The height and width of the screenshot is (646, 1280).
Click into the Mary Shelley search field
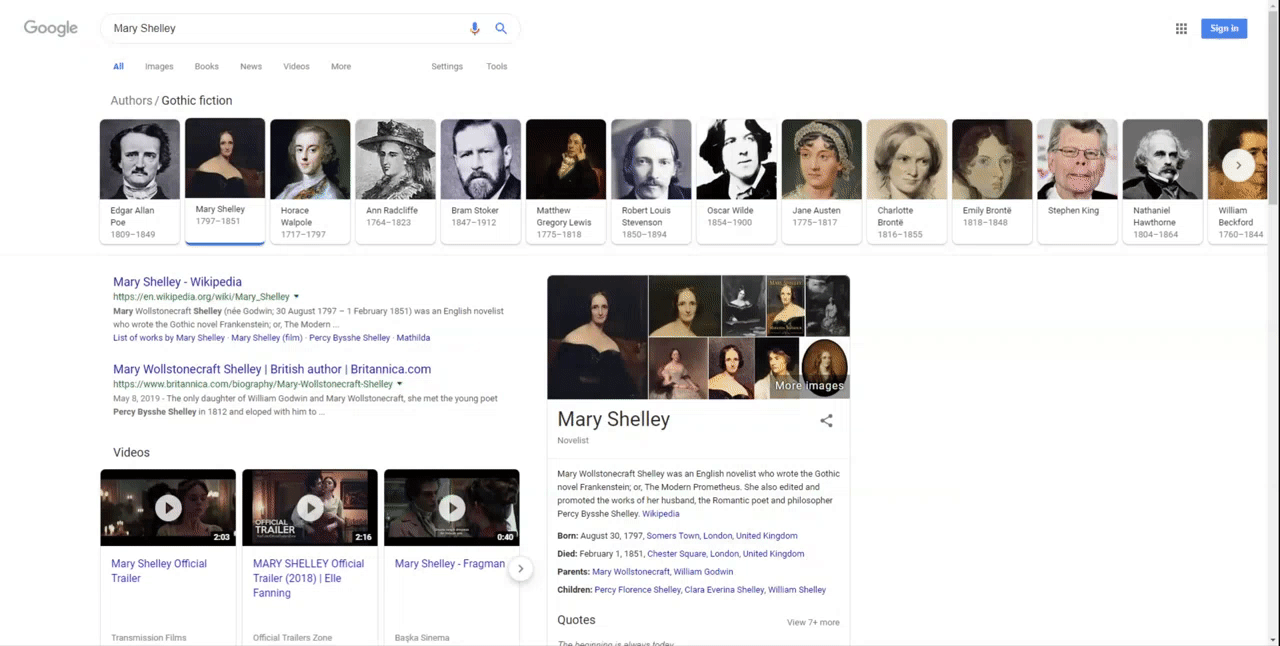click(x=285, y=29)
